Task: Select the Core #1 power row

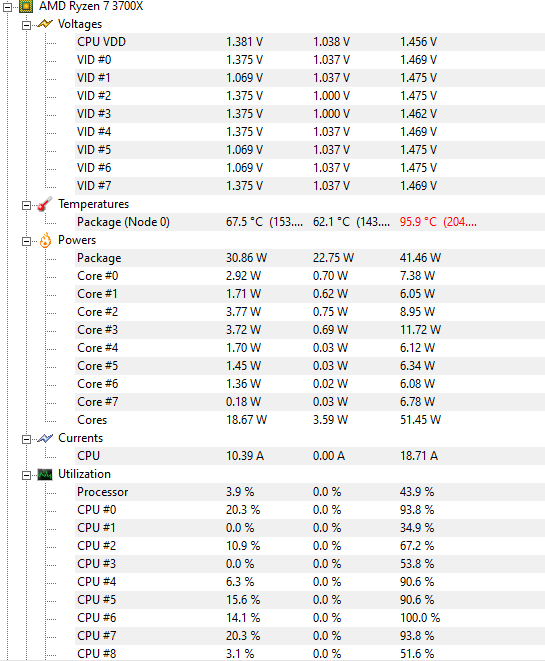Action: [309, 294]
